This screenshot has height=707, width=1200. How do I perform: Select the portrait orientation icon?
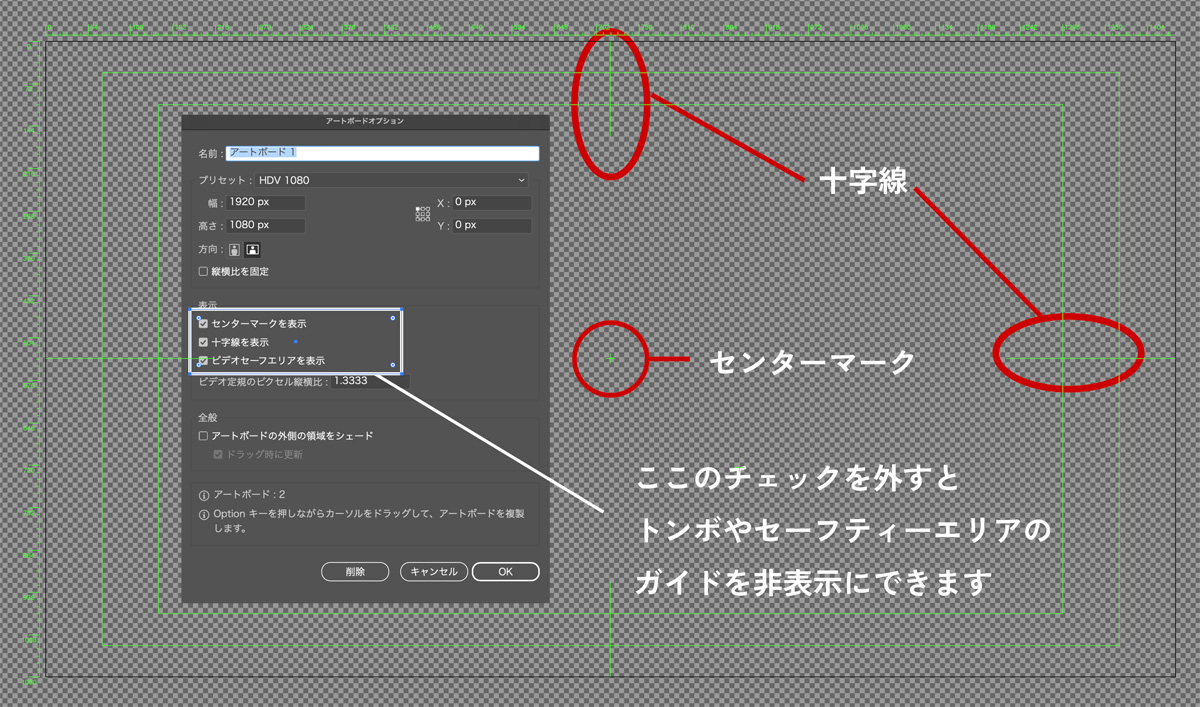(235, 250)
